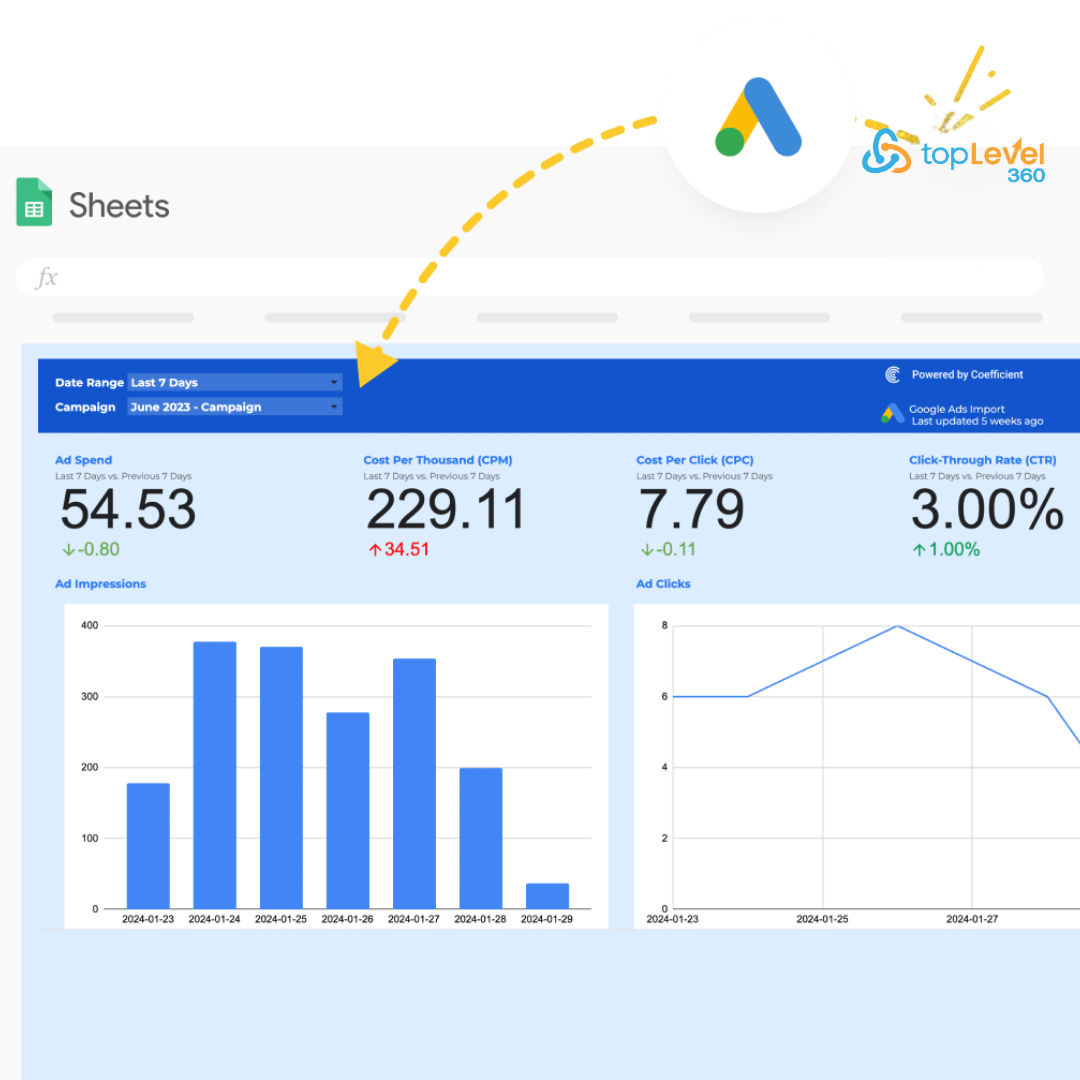Expand the Last 7 Days selection arrow
This screenshot has height=1080, width=1080.
pos(333,382)
